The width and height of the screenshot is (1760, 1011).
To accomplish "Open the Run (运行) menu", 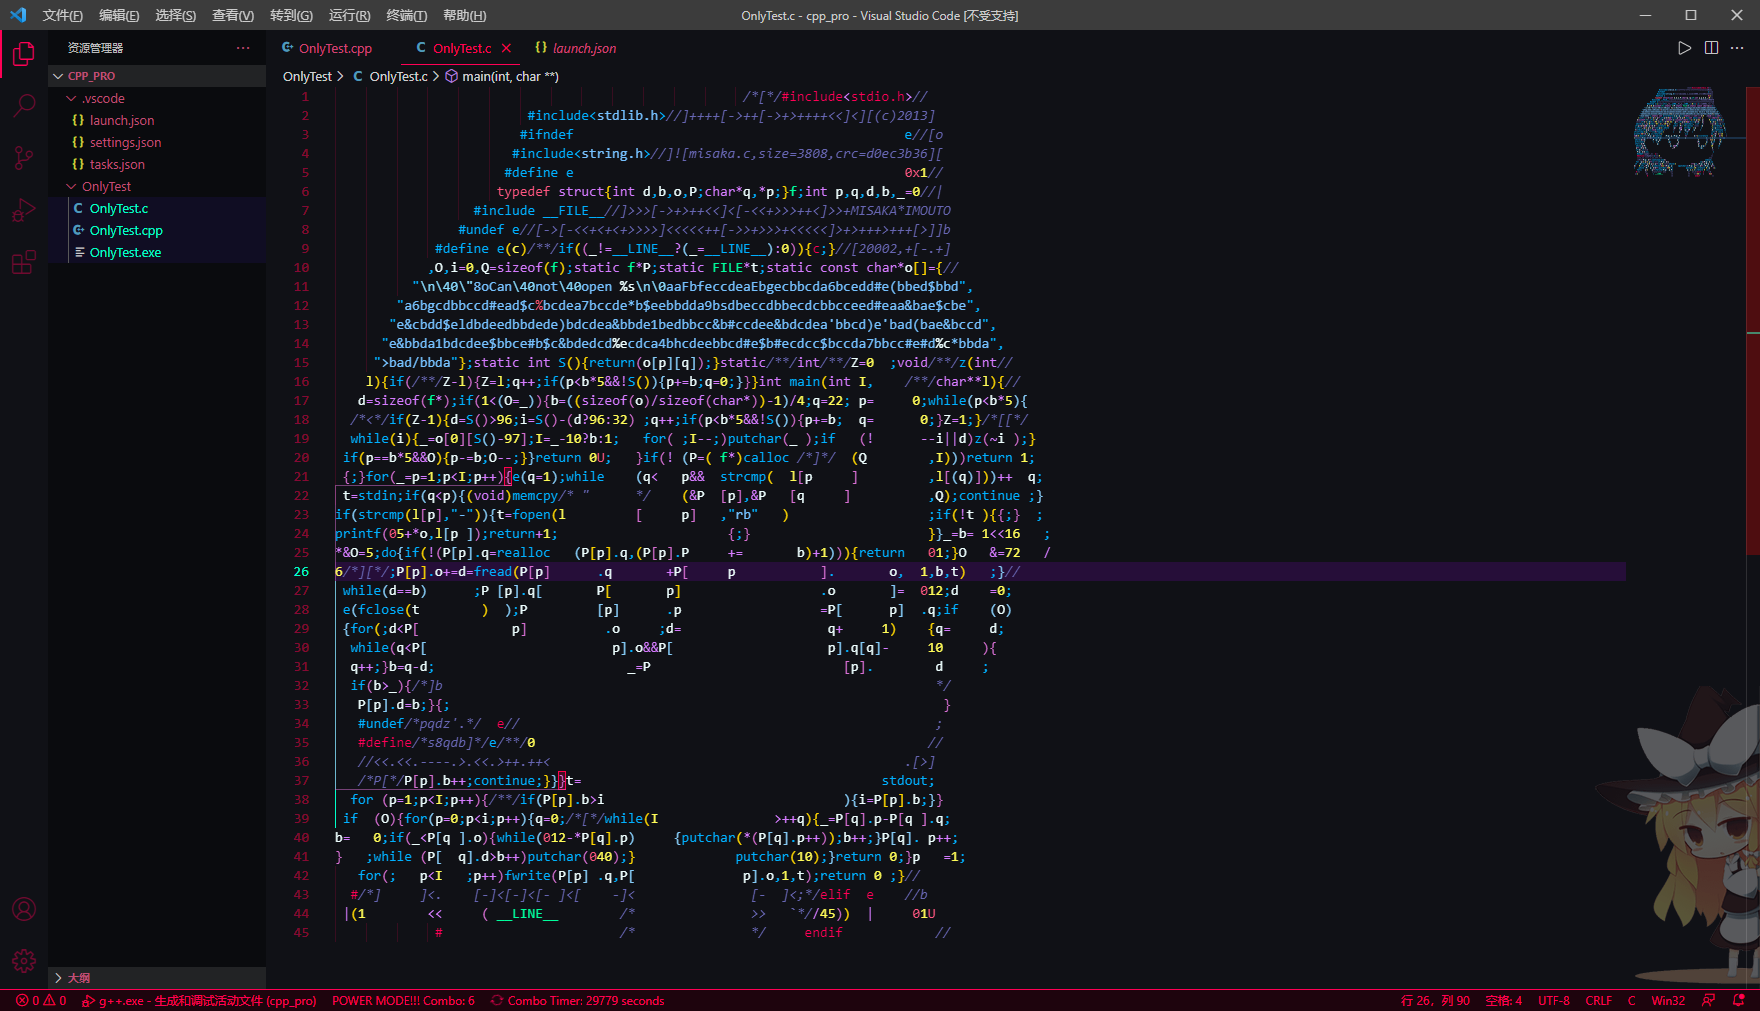I will [x=349, y=15].
